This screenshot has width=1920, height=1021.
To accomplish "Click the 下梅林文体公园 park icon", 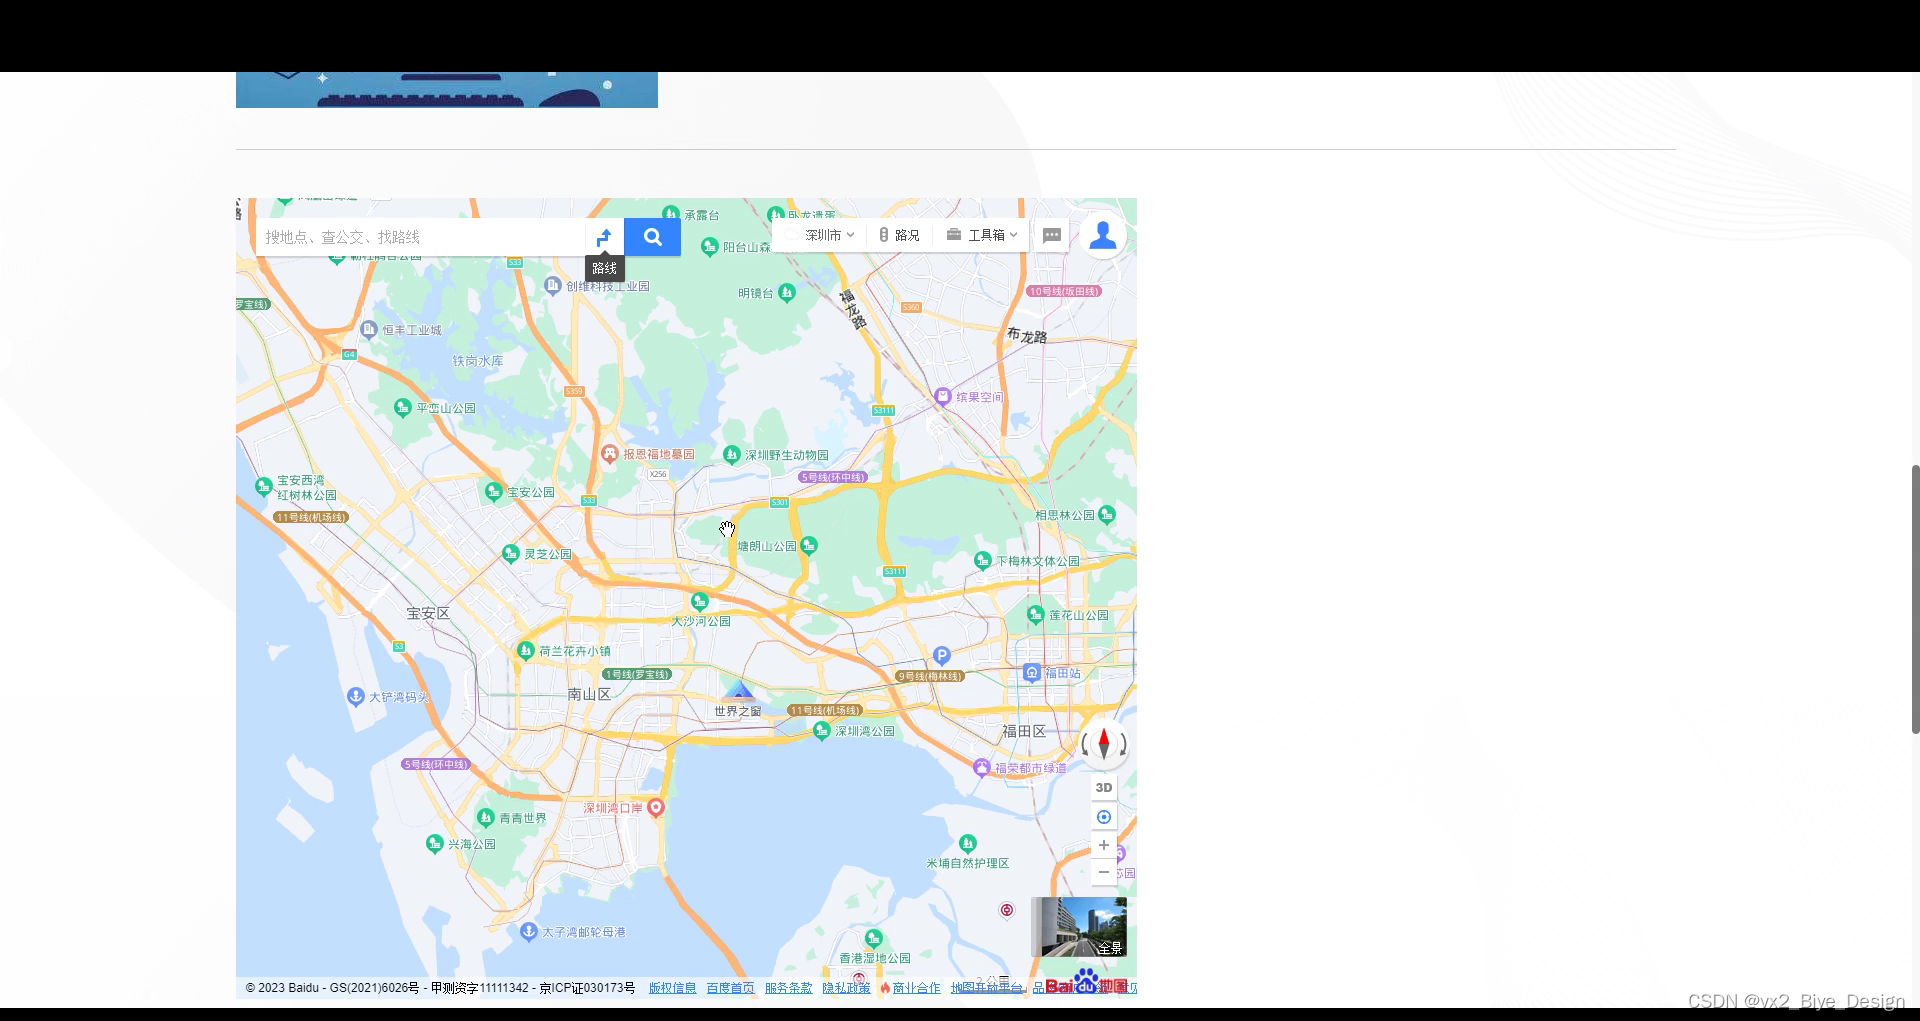I will pos(983,560).
